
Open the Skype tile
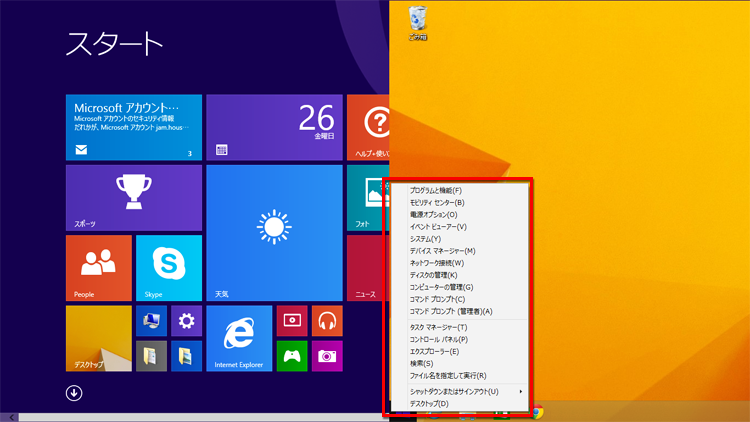point(168,268)
